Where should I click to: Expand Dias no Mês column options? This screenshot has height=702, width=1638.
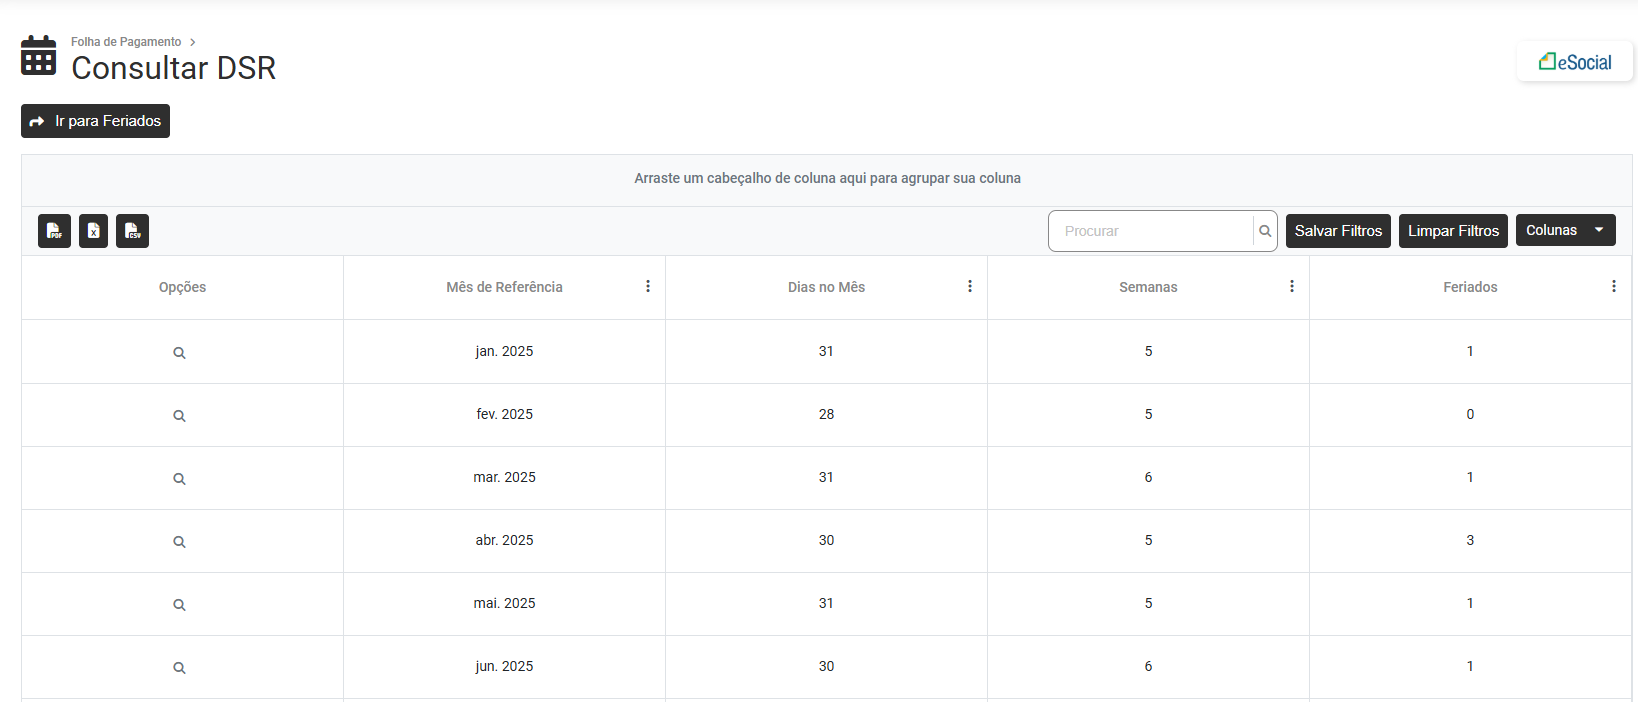970,286
